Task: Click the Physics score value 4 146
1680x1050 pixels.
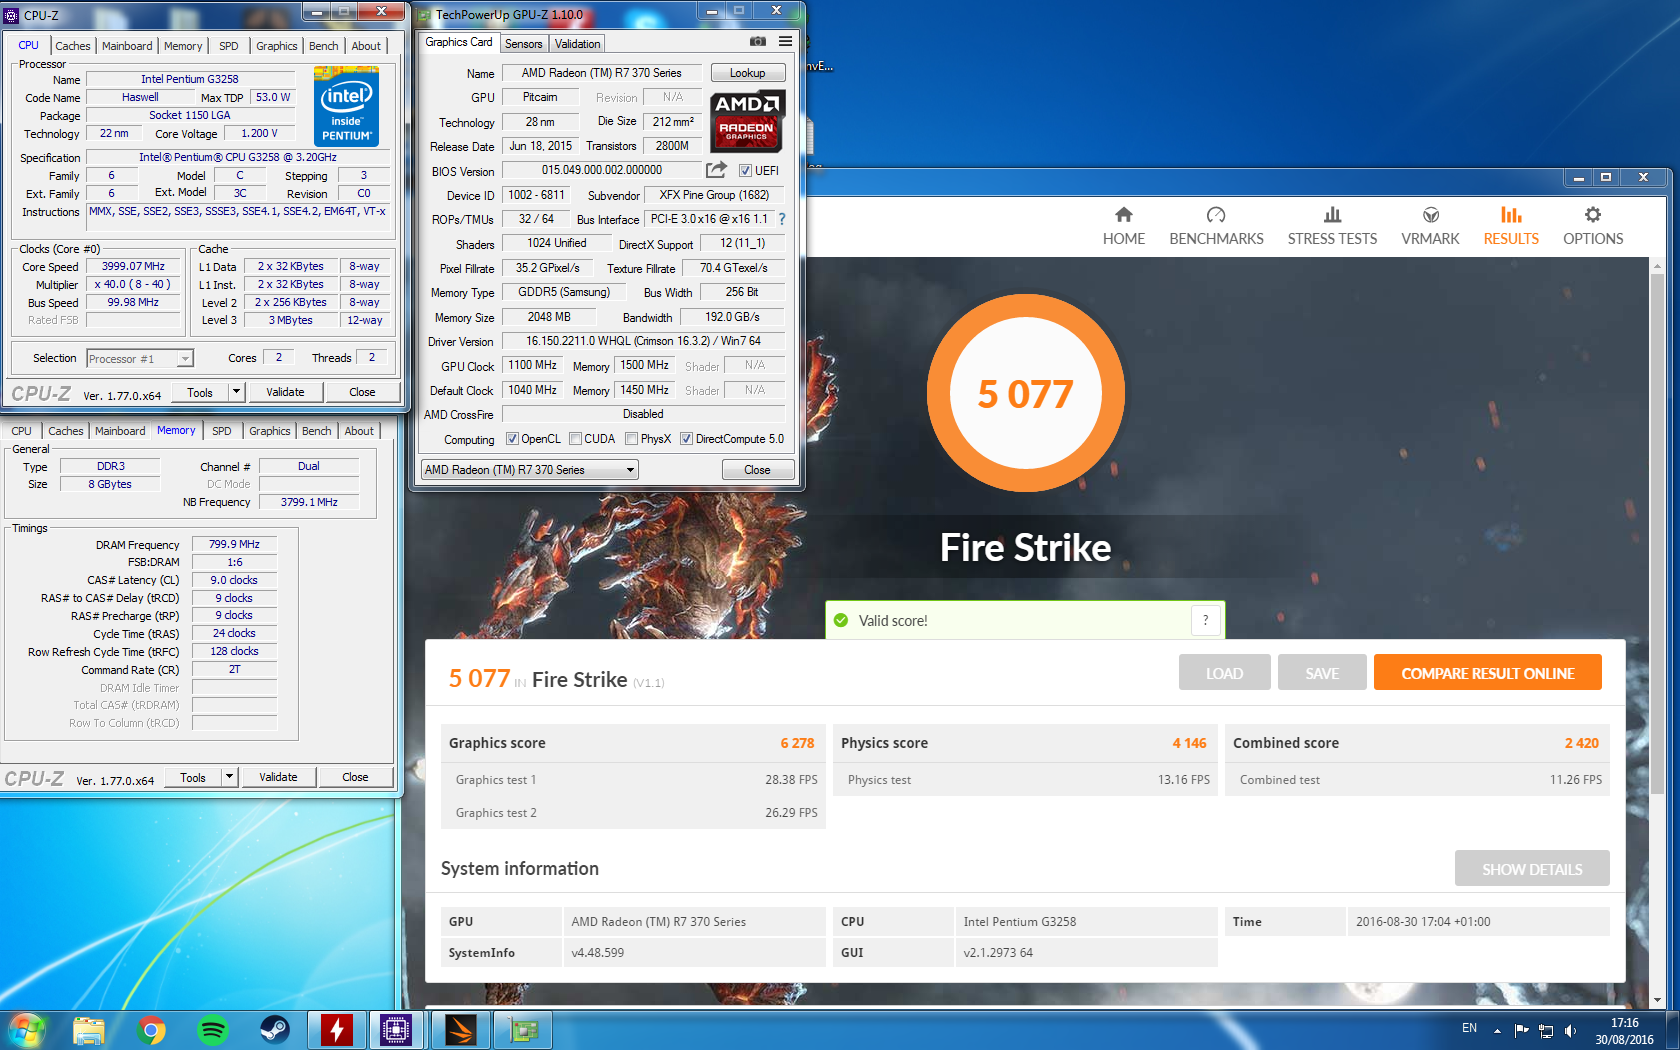Action: (1189, 743)
